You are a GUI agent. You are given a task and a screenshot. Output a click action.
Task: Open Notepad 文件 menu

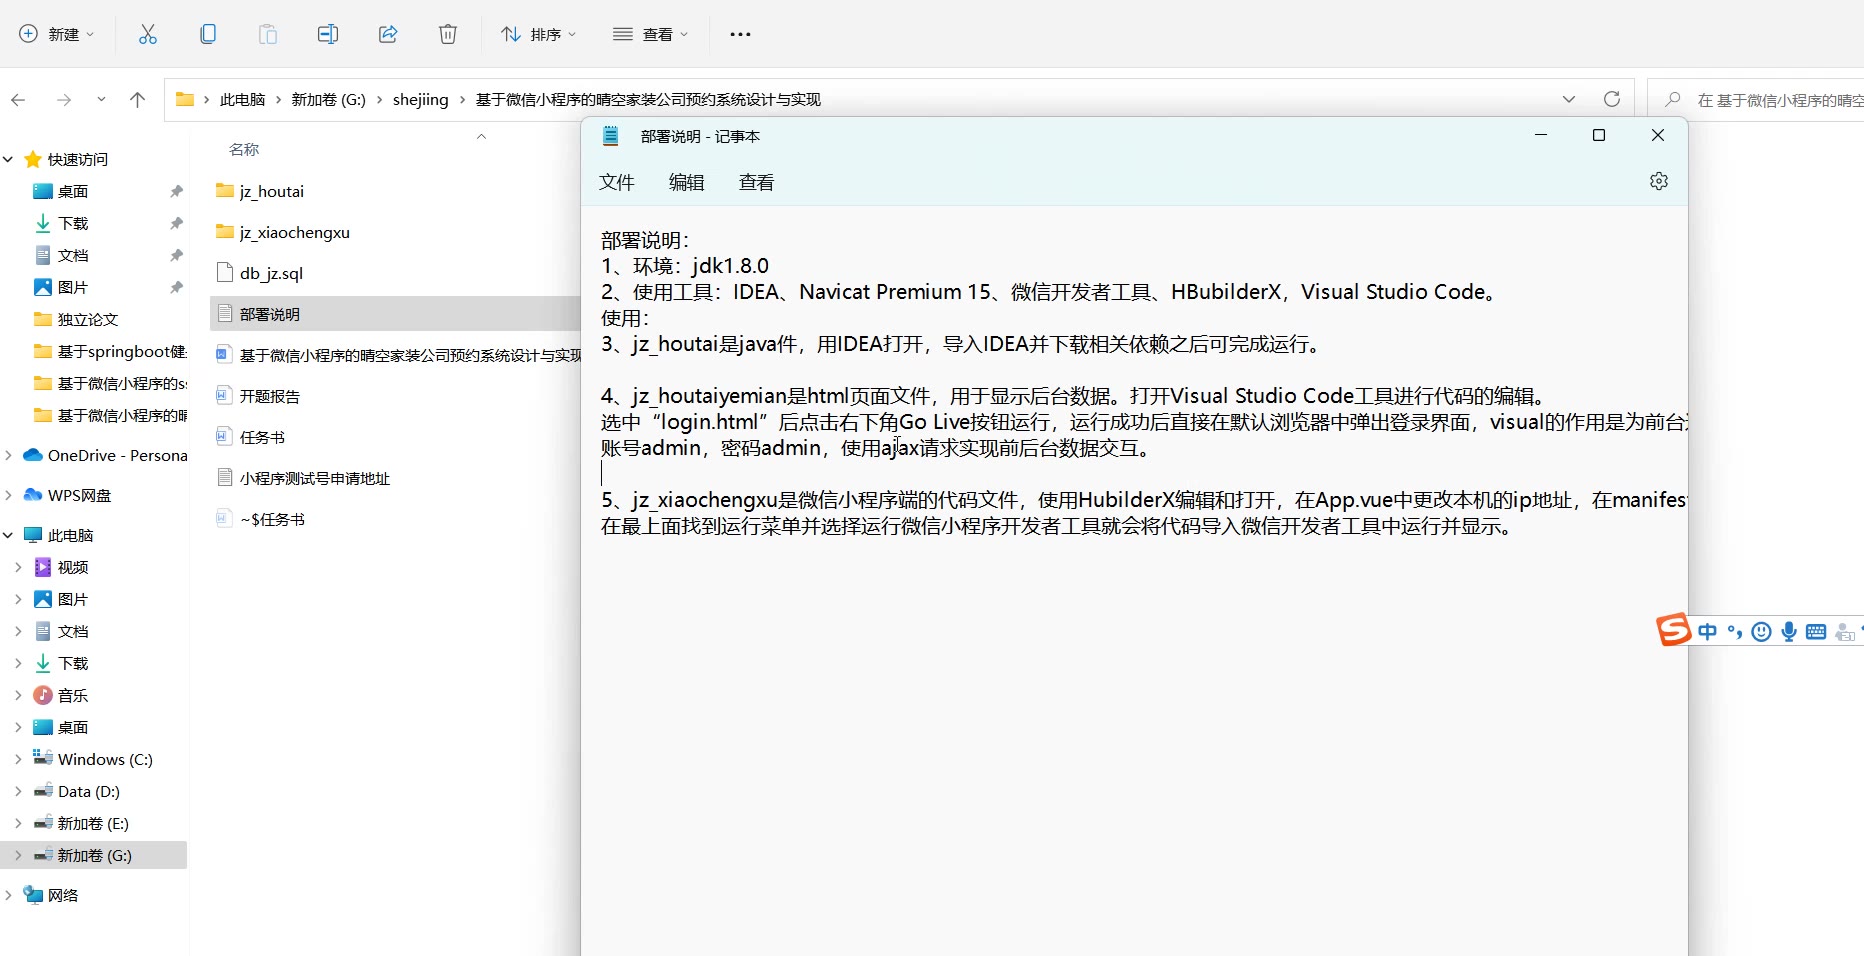pos(617,182)
